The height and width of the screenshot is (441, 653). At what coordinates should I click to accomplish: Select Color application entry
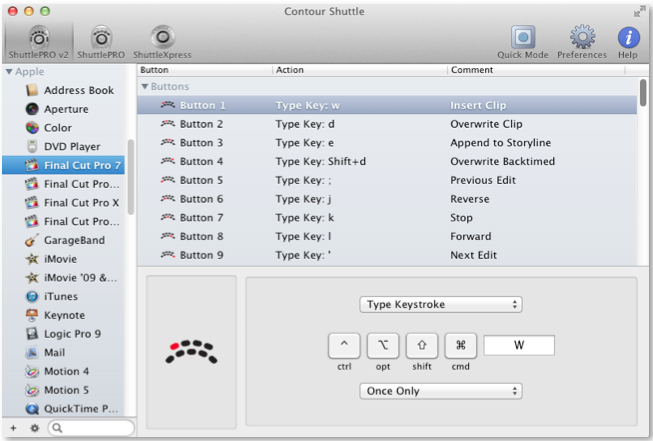coord(65,128)
